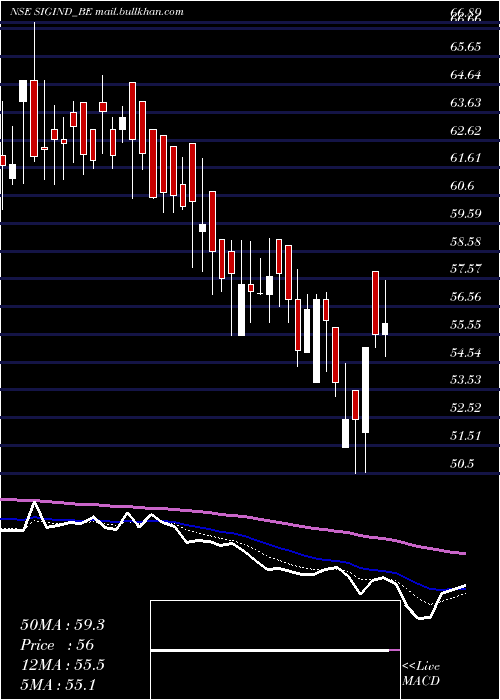The image size is (500, 700).
Task: Click the blue 12MA line
Action: (x=232, y=534)
